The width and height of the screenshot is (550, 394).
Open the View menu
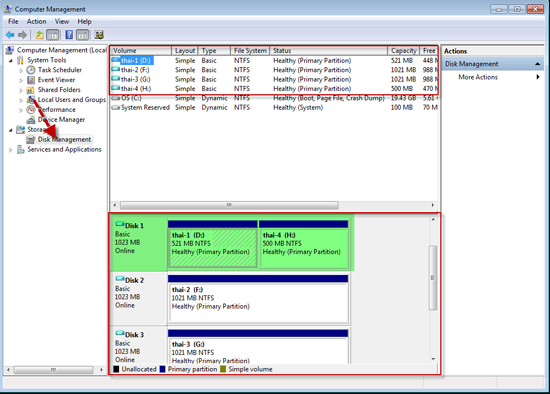click(62, 21)
